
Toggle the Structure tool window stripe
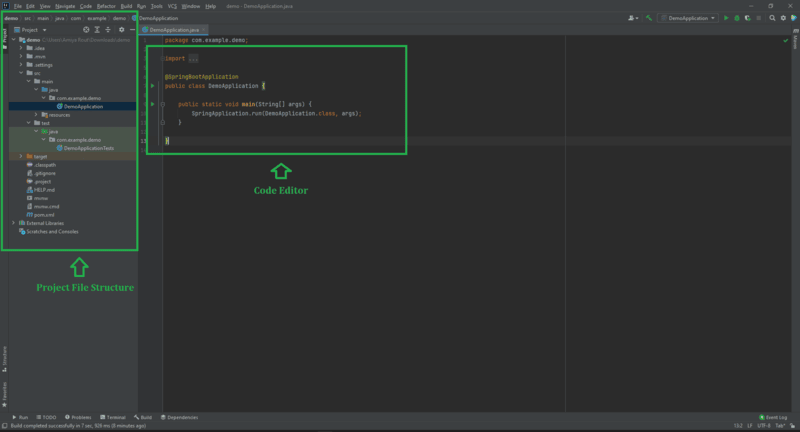pos(5,359)
